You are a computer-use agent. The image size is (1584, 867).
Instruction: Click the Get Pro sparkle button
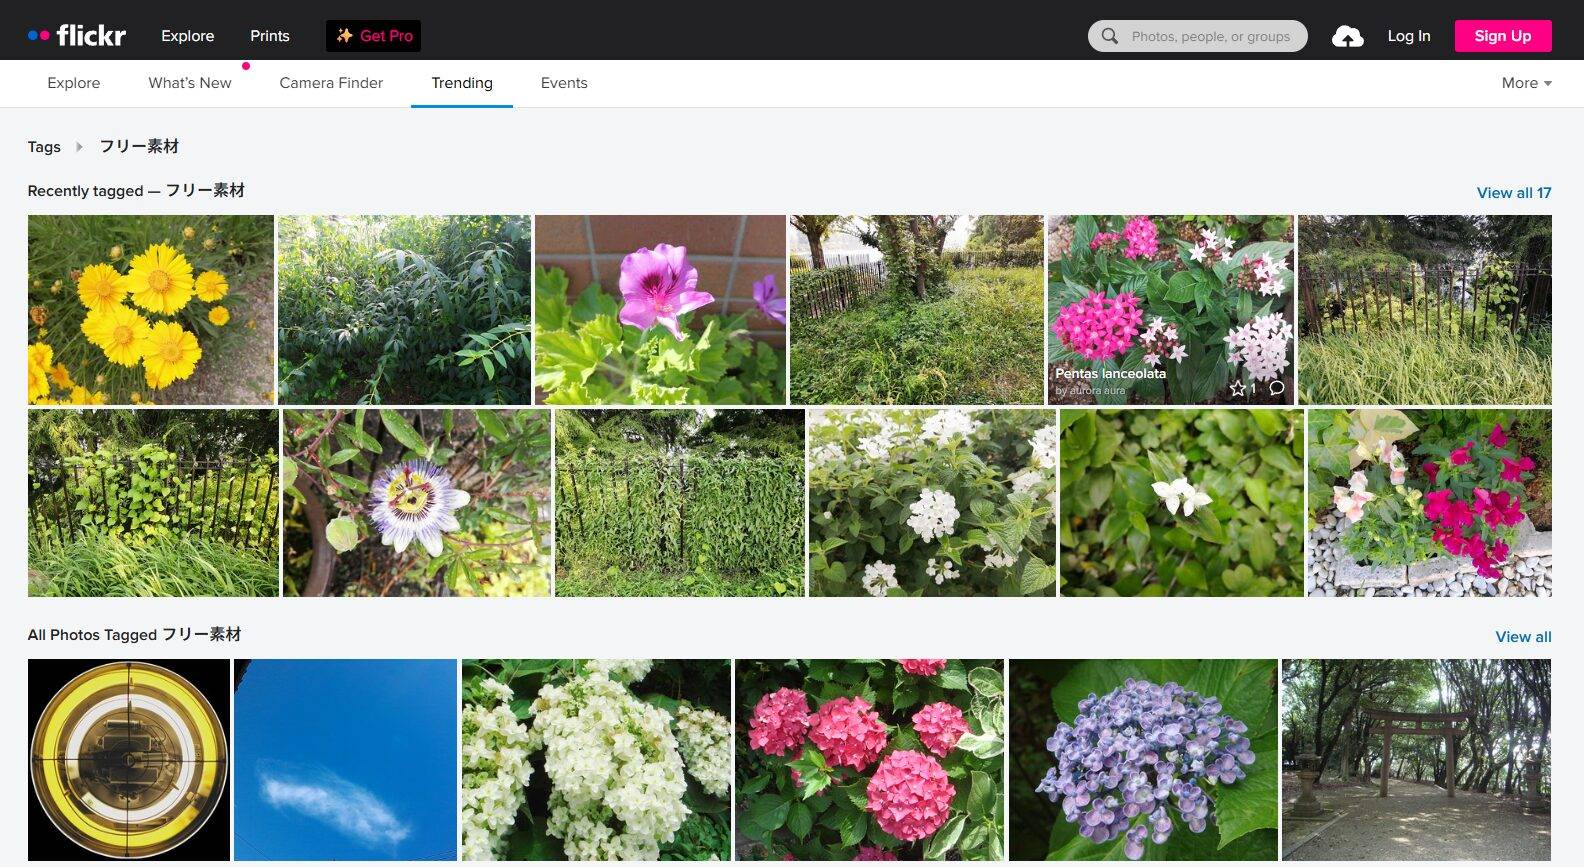373,36
